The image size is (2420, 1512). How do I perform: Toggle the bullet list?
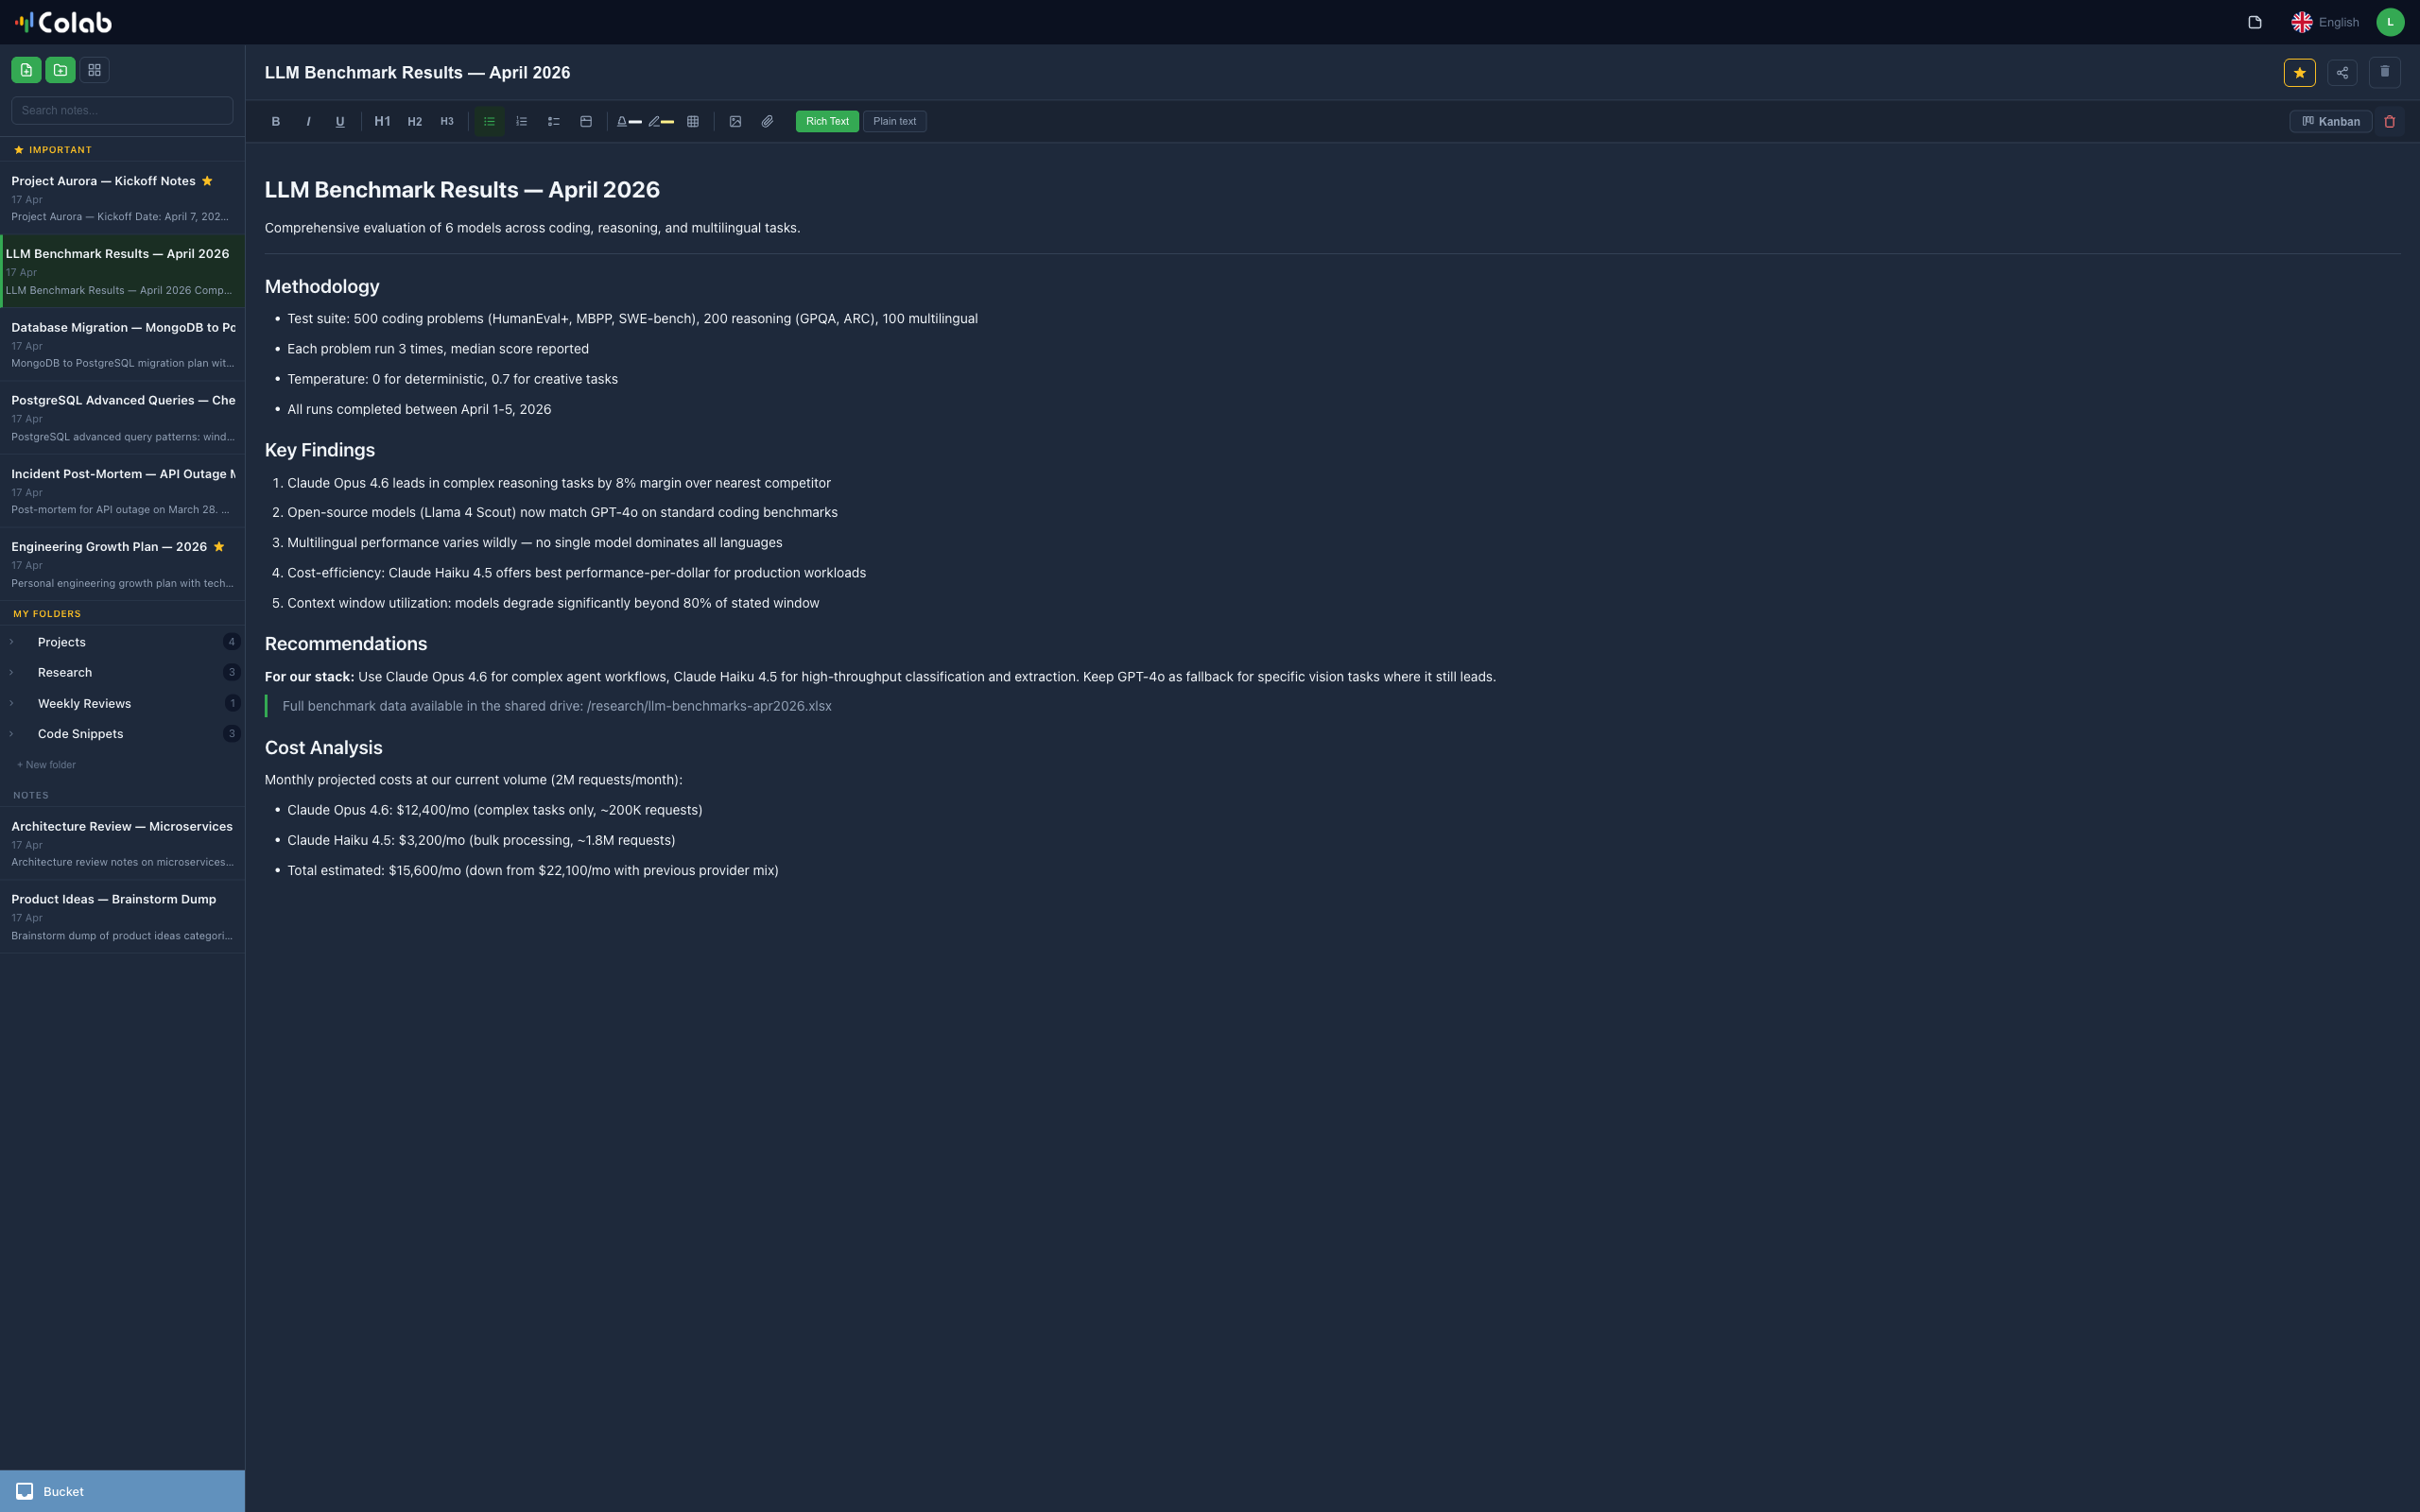tap(489, 121)
